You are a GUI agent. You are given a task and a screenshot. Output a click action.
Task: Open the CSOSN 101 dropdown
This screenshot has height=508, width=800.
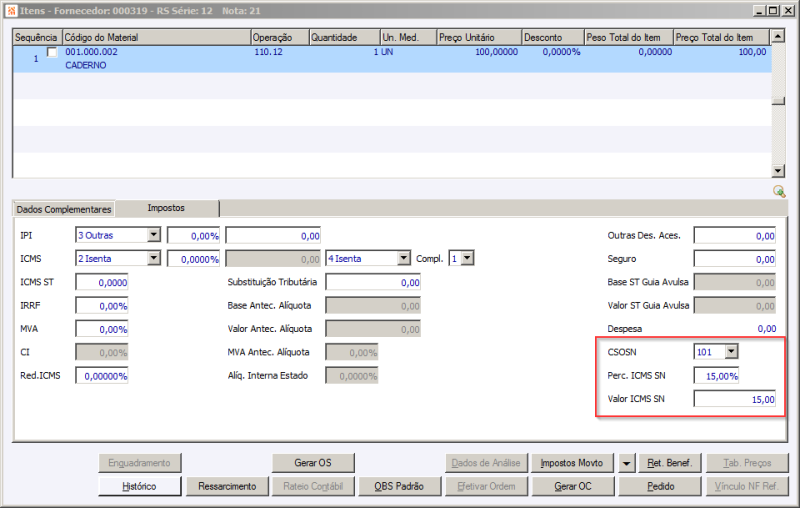(x=732, y=351)
